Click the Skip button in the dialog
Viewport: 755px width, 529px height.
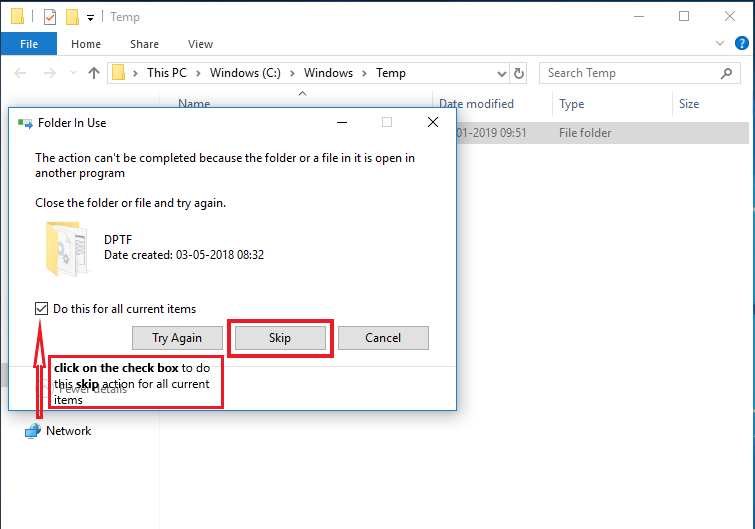click(280, 338)
